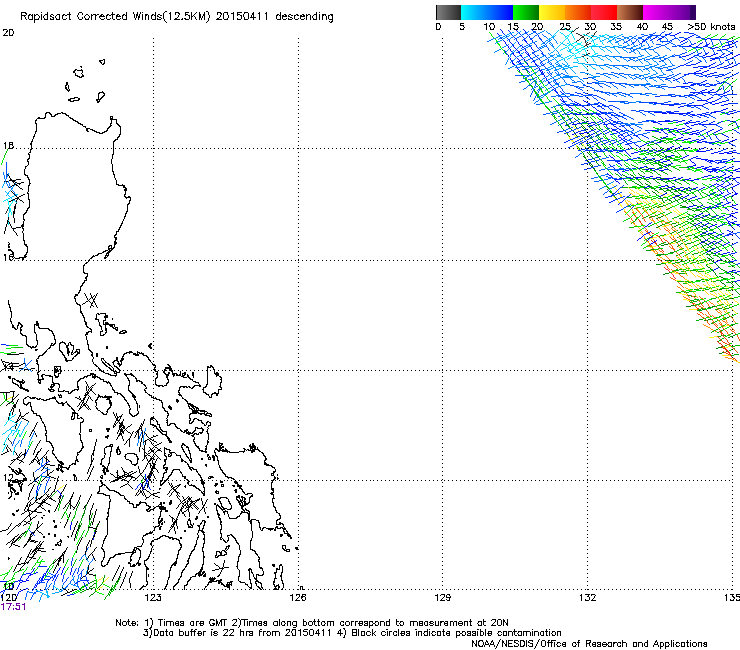Click the '18' latitude axis label
This screenshot has height=650, width=740.
click(8, 146)
